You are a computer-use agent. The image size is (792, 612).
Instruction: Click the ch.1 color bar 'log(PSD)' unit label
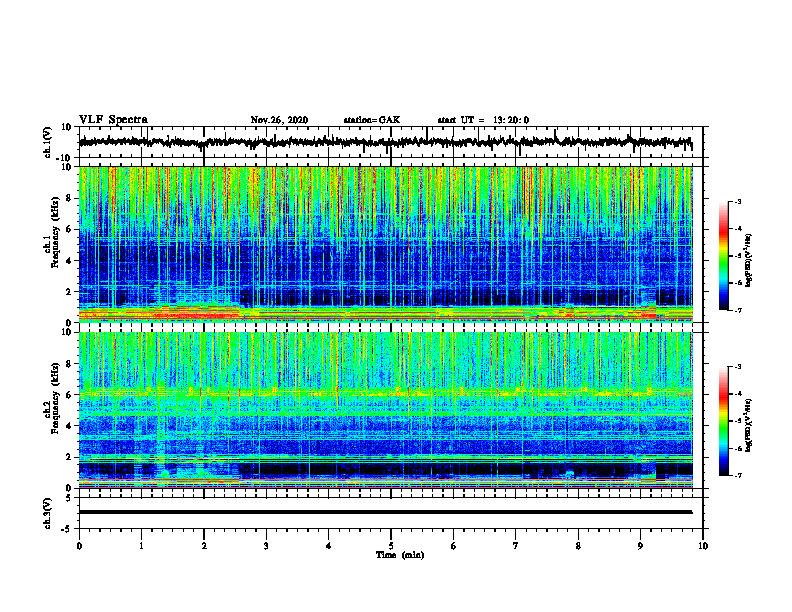(x=749, y=261)
